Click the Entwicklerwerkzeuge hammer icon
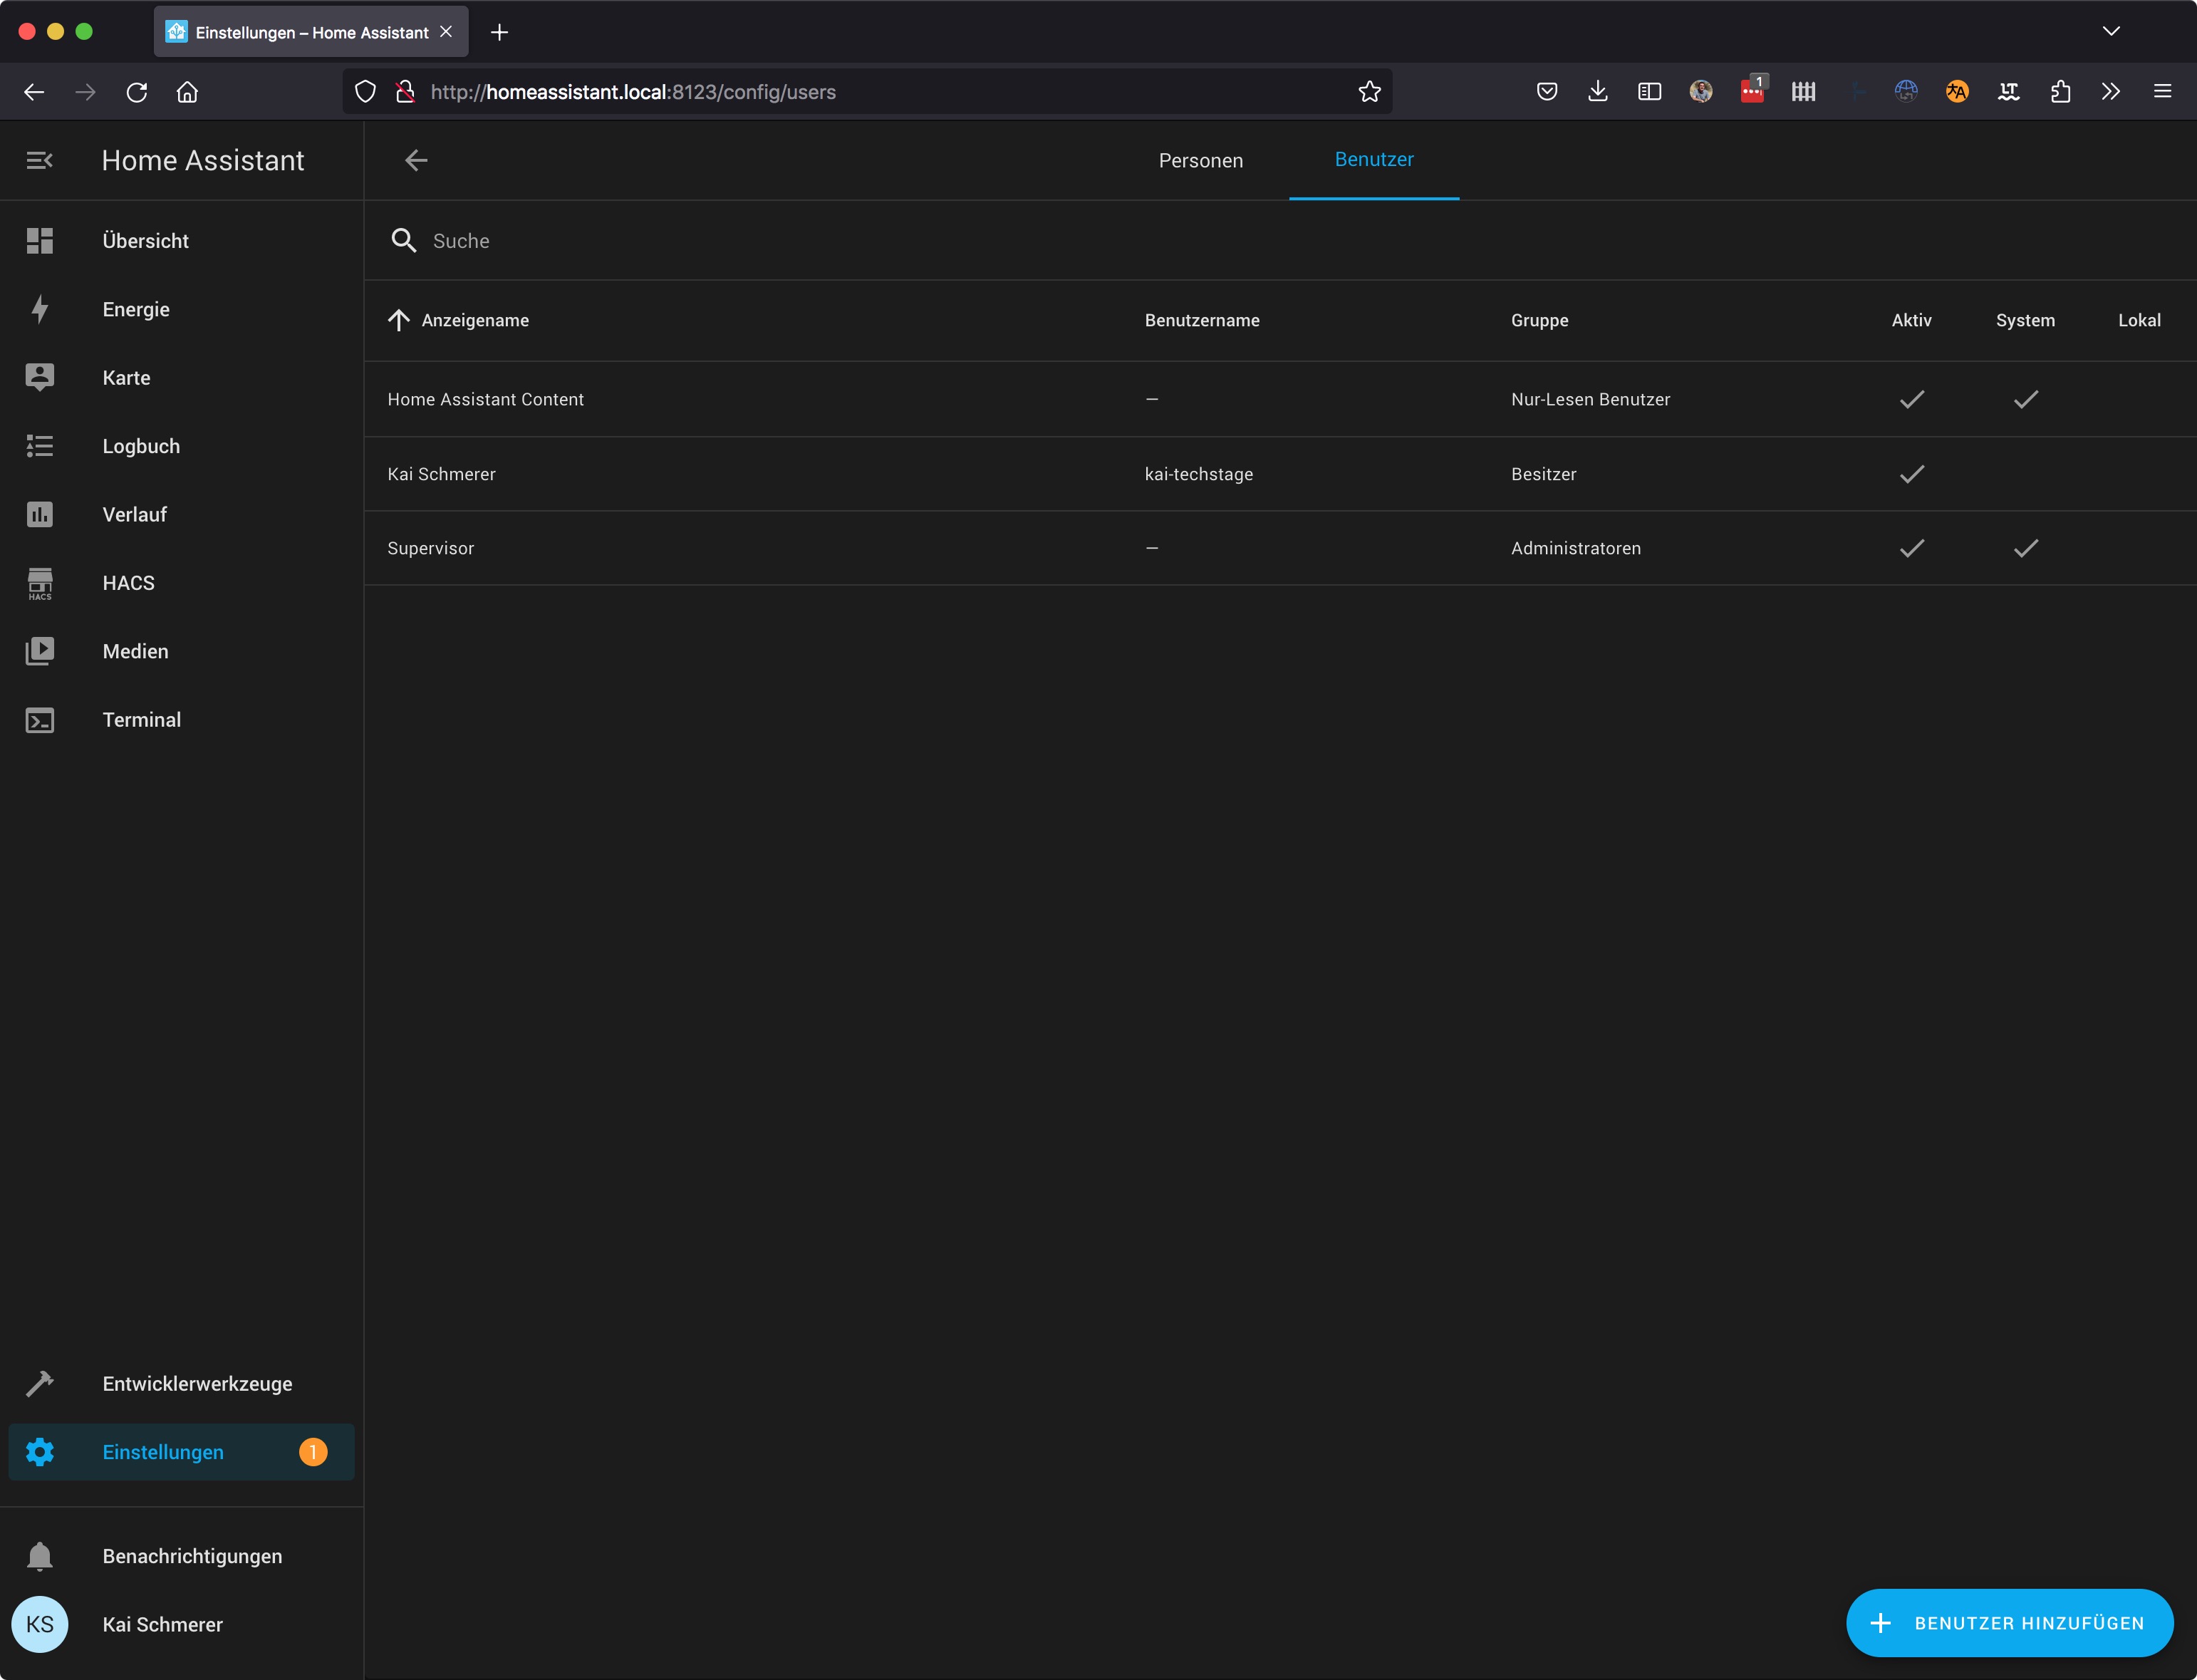Screen dimensions: 2197x1680 pos(39,1384)
